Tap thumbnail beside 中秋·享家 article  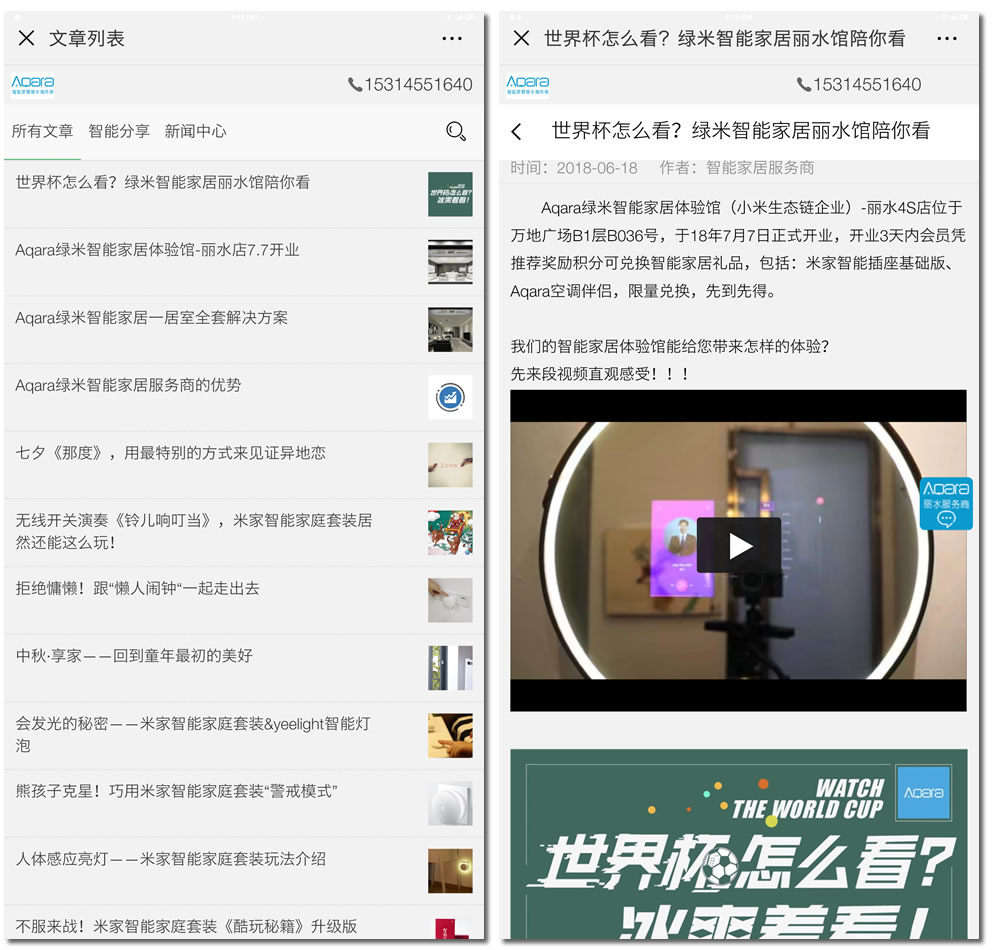450,668
